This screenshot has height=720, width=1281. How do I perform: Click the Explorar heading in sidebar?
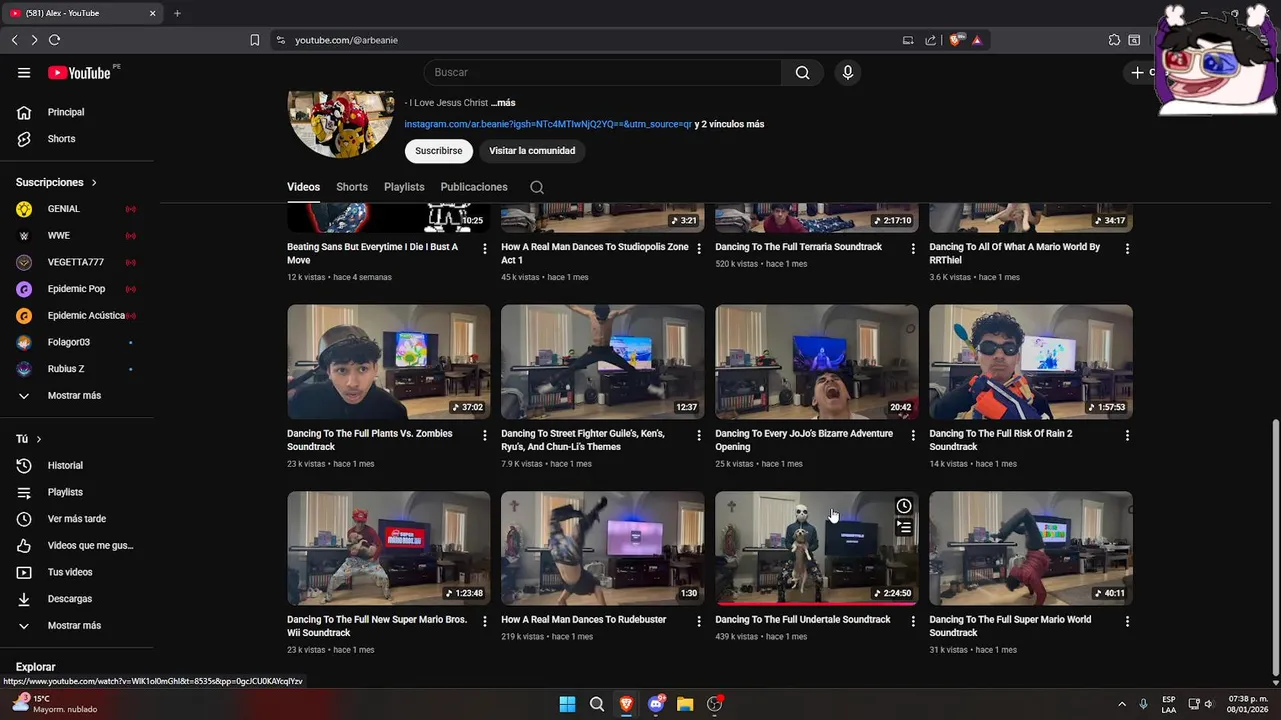pyautogui.click(x=35, y=667)
